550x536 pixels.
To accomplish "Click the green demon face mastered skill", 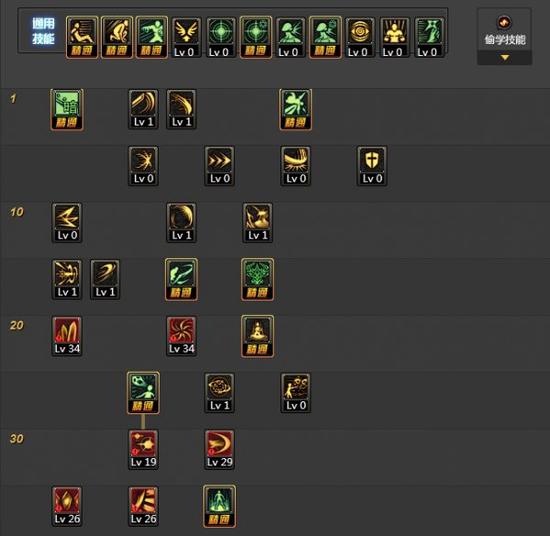I will click(x=257, y=280).
